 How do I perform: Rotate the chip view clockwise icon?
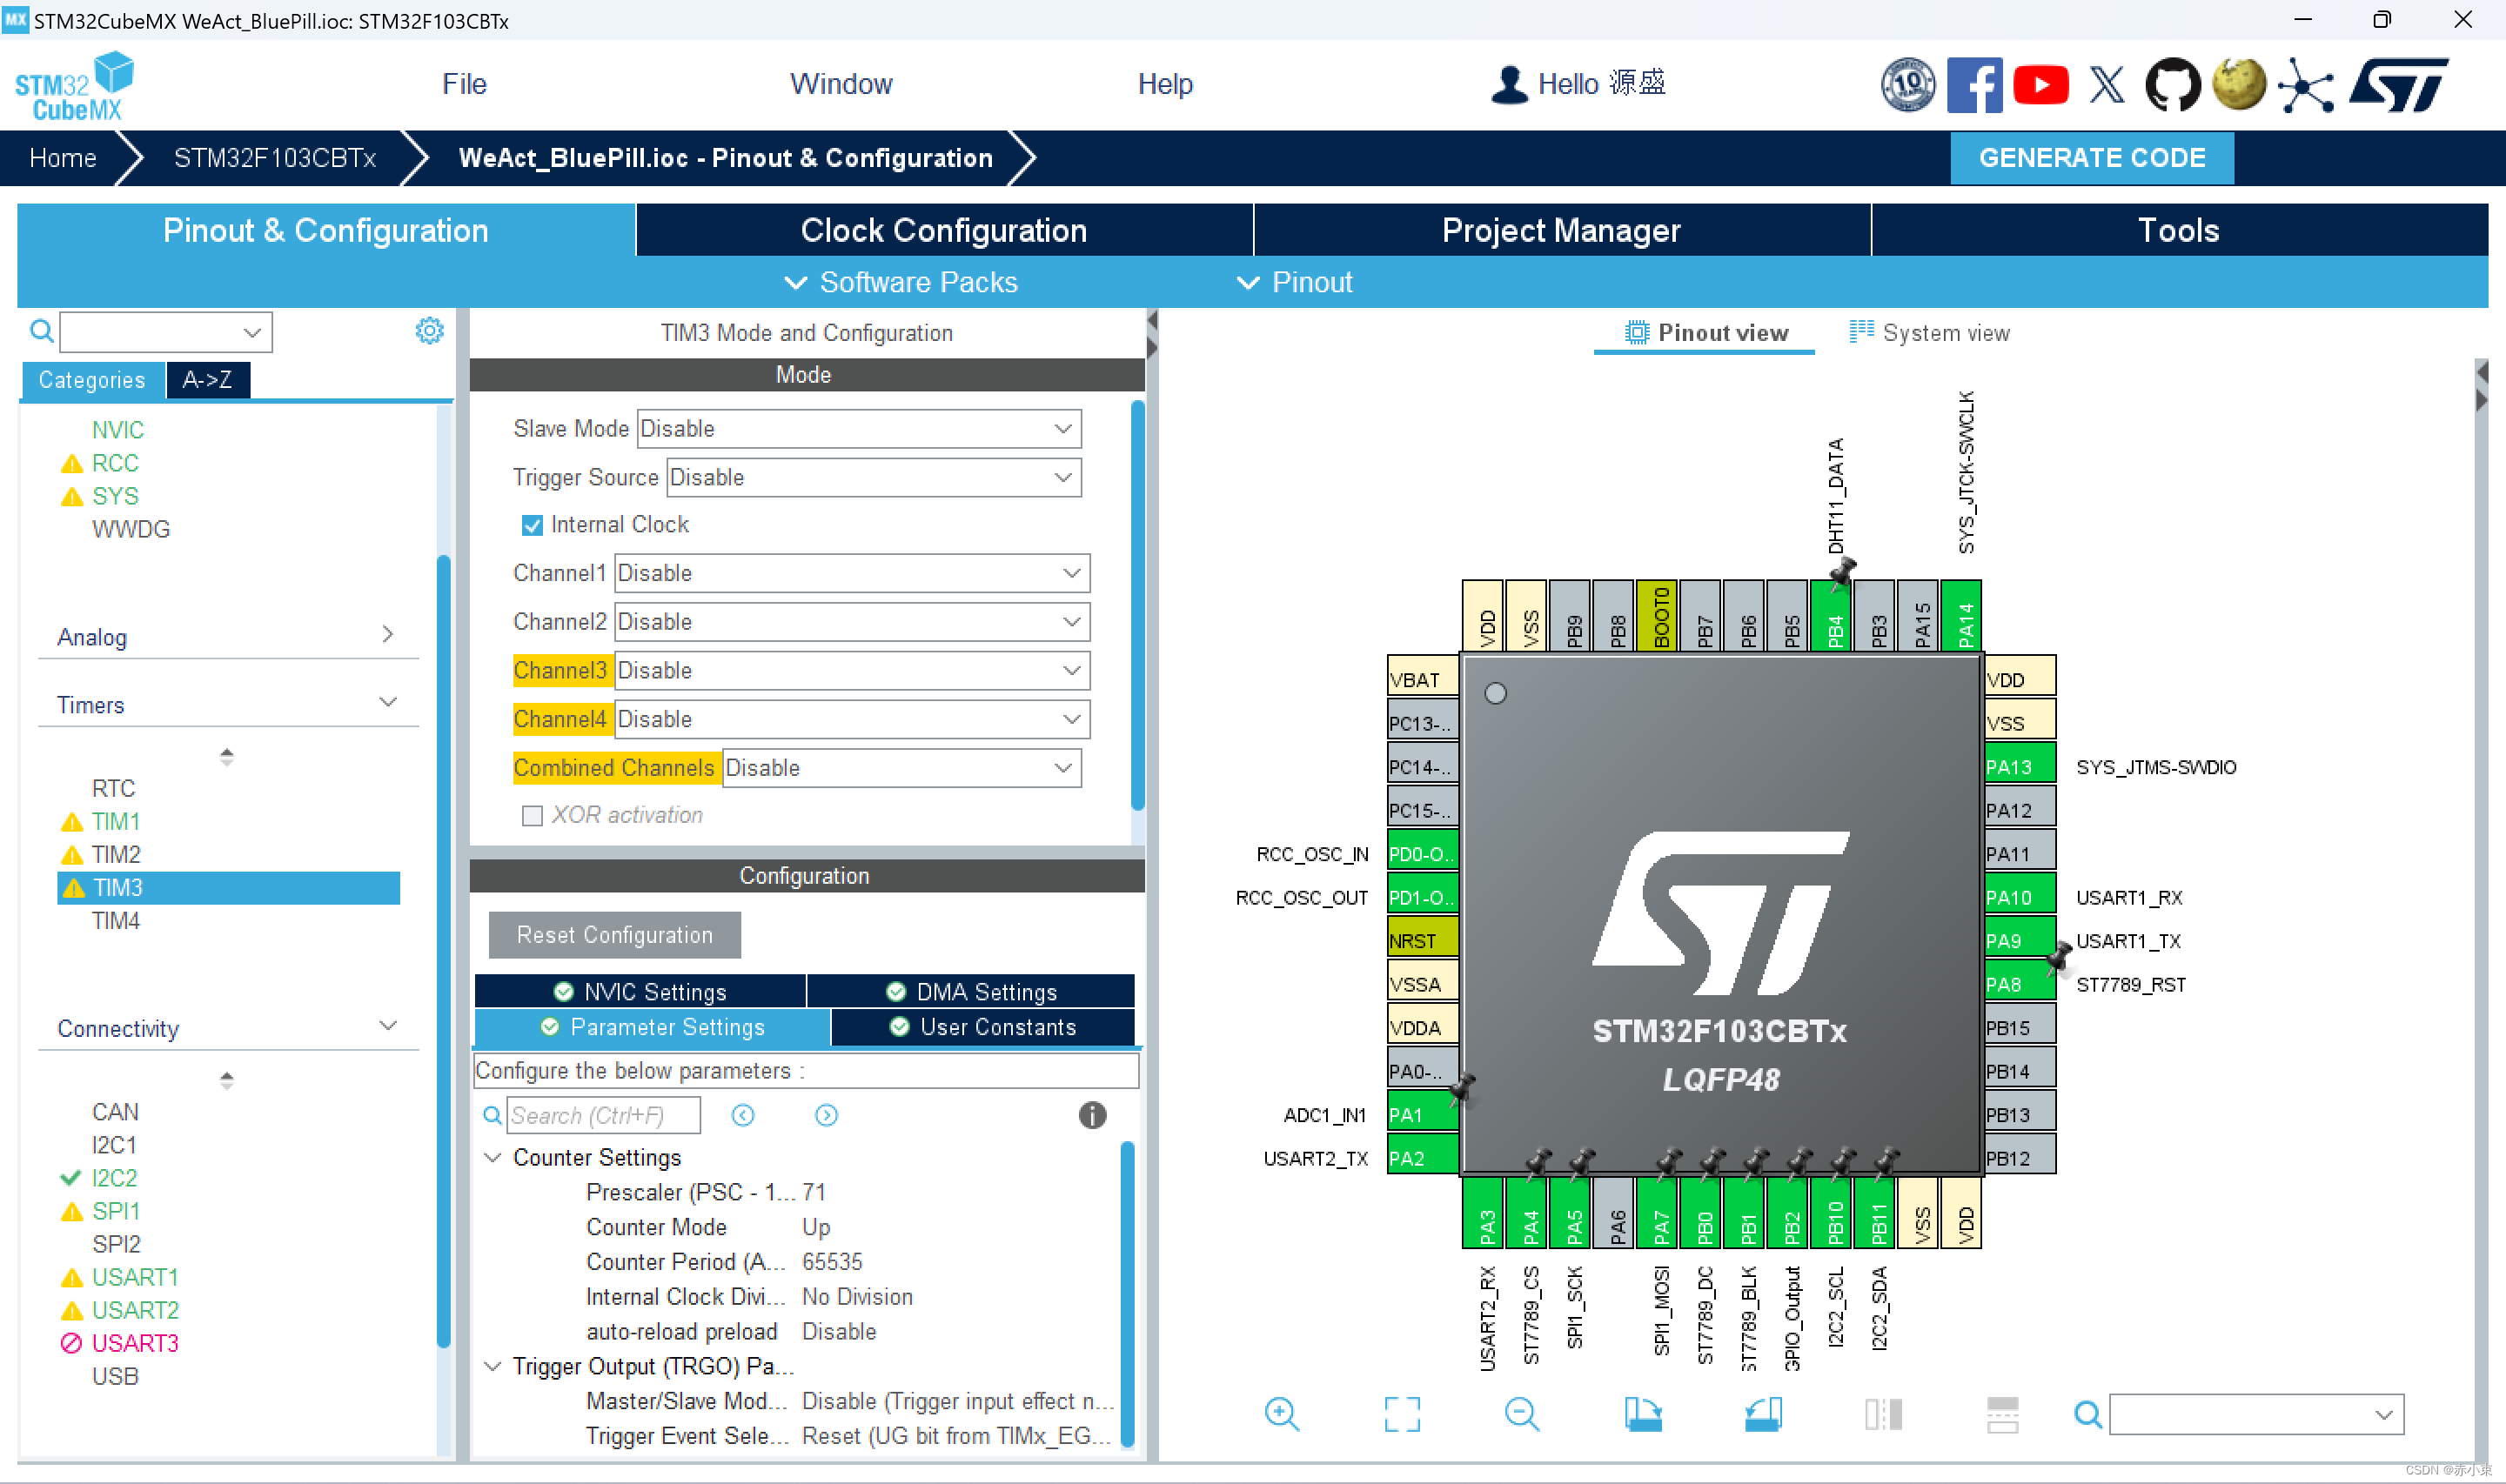[1642, 1414]
